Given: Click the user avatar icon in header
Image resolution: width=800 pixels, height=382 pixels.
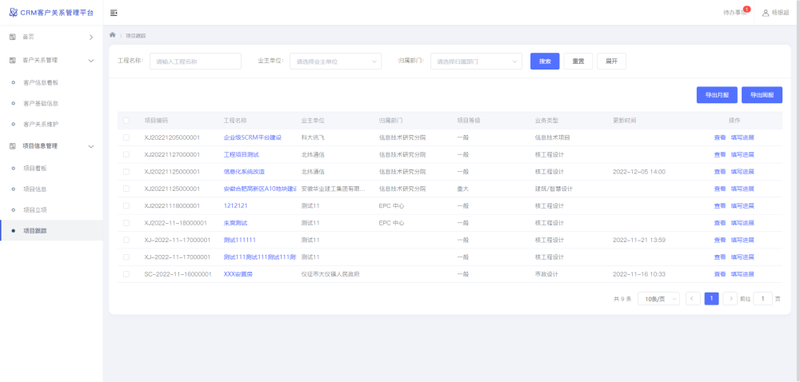Looking at the screenshot, I should click(x=765, y=13).
